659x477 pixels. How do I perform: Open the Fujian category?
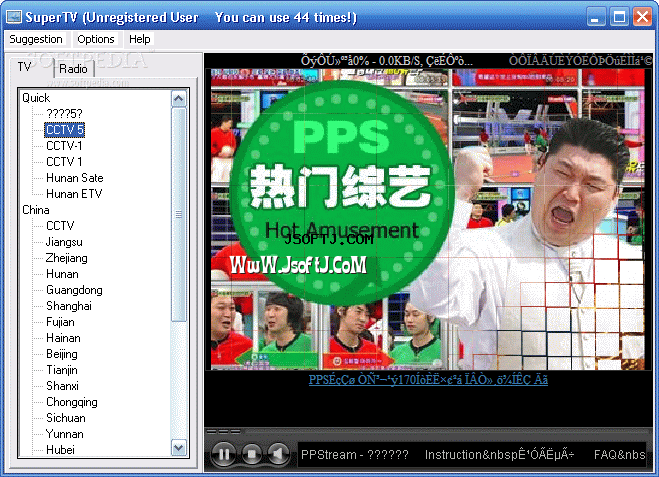(x=60, y=322)
